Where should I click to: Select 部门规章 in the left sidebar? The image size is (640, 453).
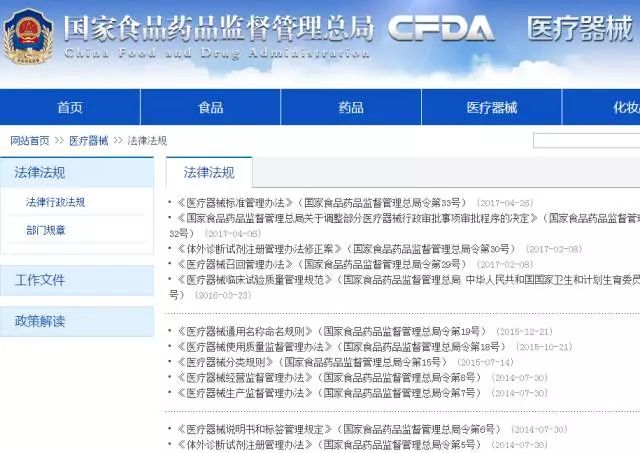46,230
